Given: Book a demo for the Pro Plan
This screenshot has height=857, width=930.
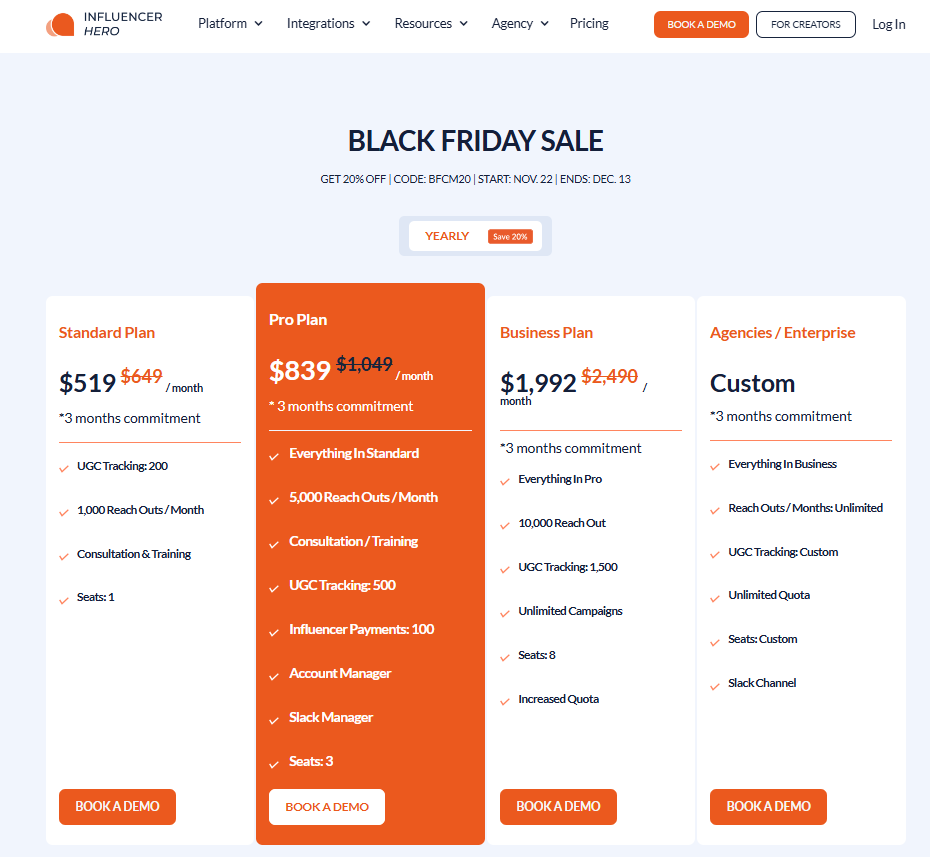Looking at the screenshot, I should (x=326, y=807).
